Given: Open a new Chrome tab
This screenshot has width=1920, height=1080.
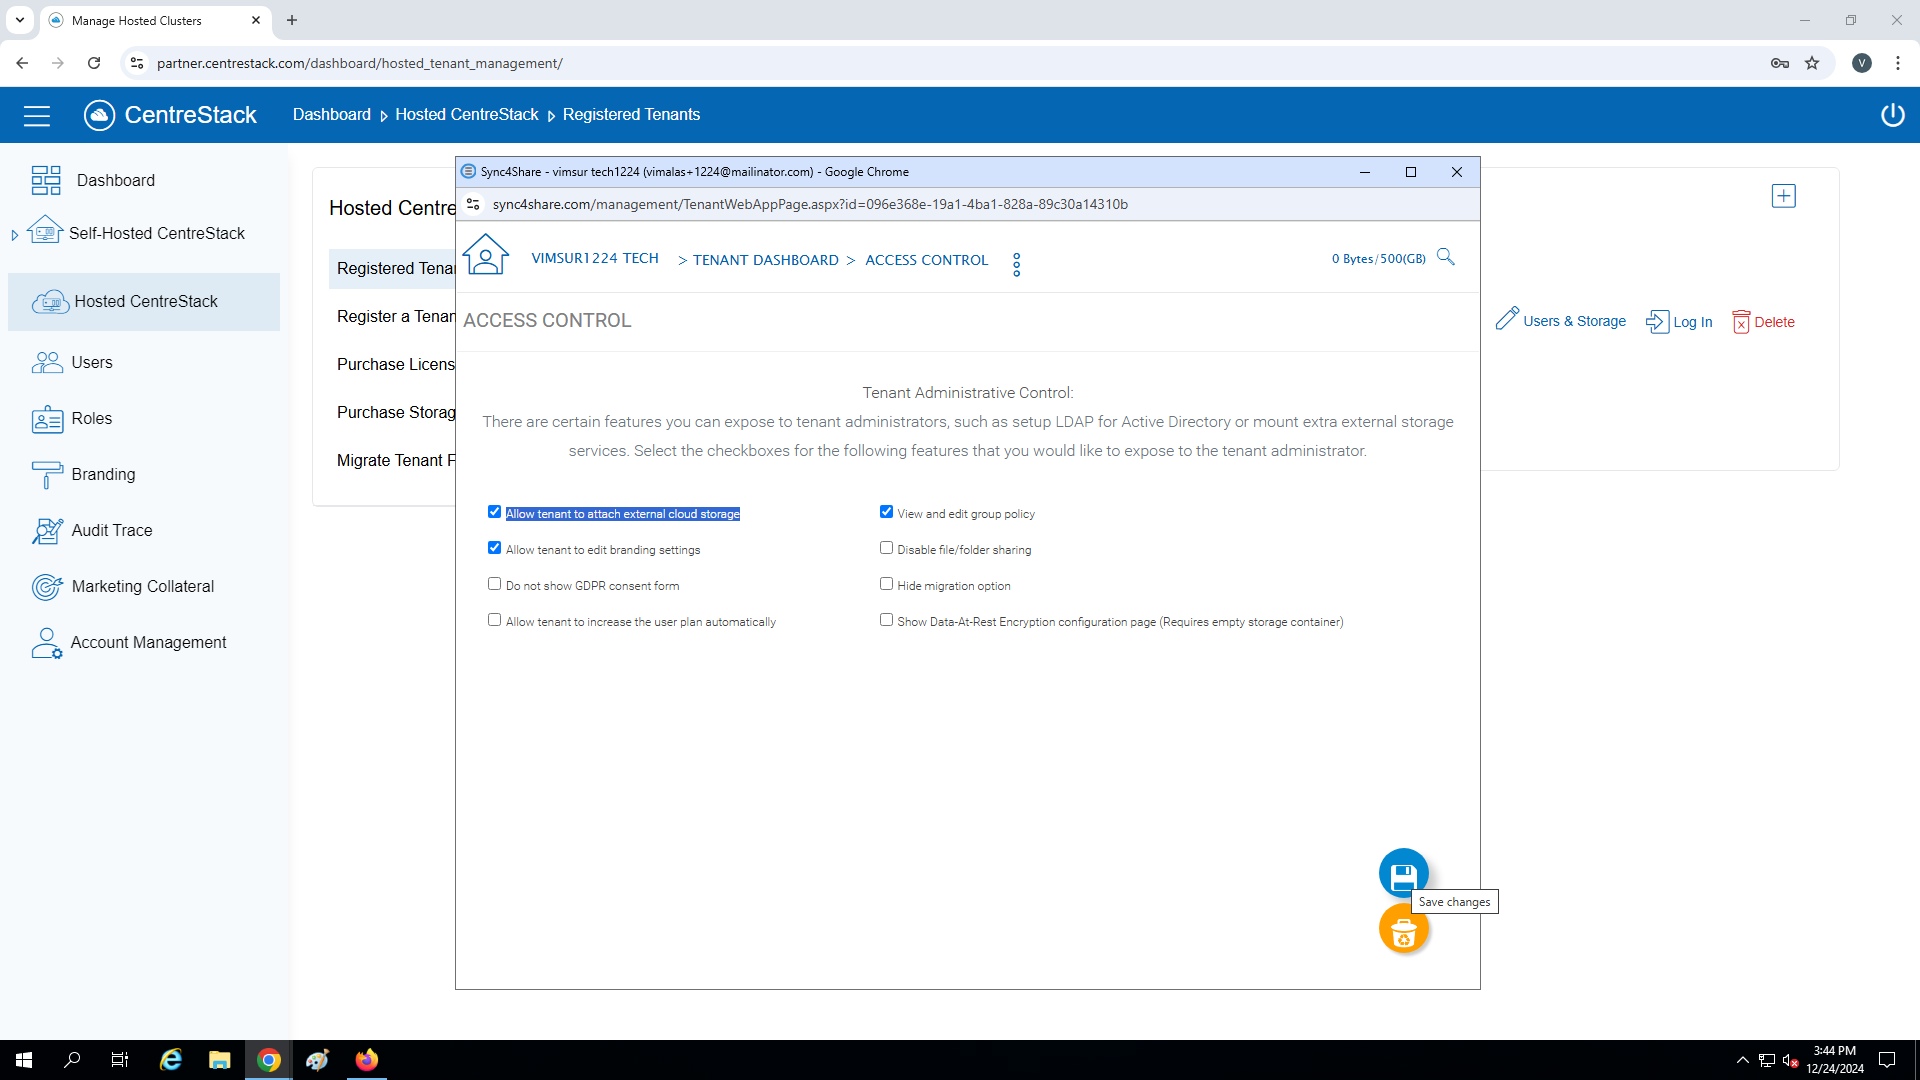Looking at the screenshot, I should [292, 20].
